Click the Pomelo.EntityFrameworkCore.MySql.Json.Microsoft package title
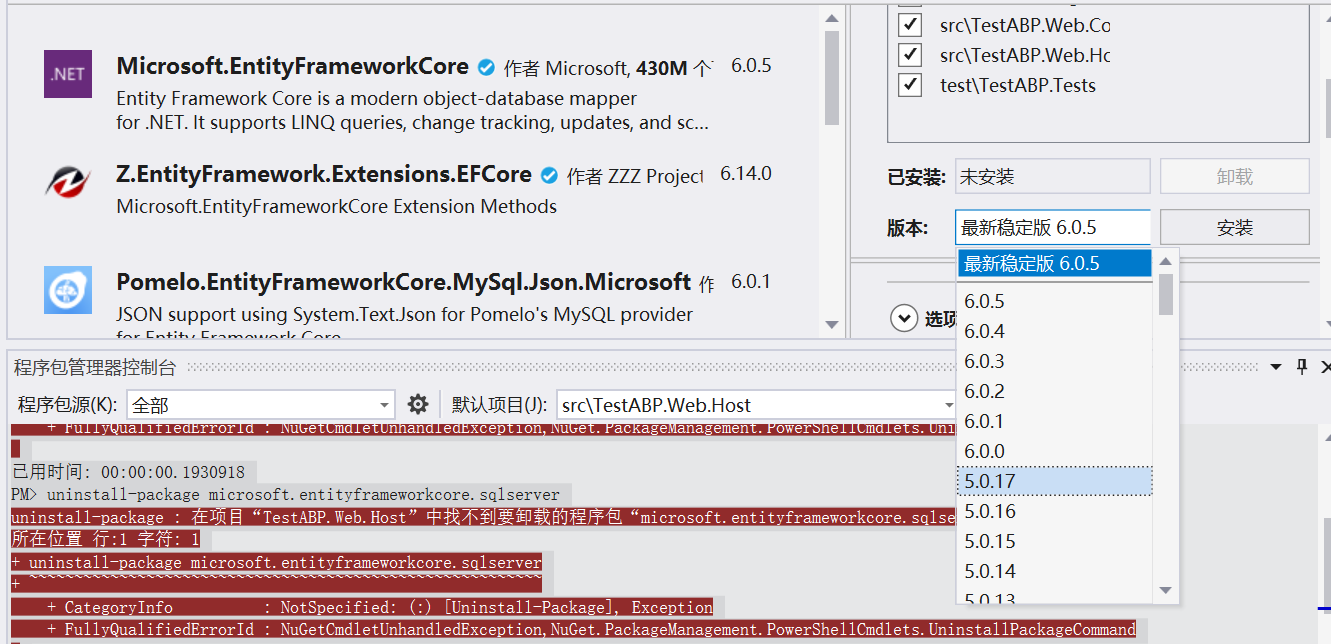 point(403,282)
